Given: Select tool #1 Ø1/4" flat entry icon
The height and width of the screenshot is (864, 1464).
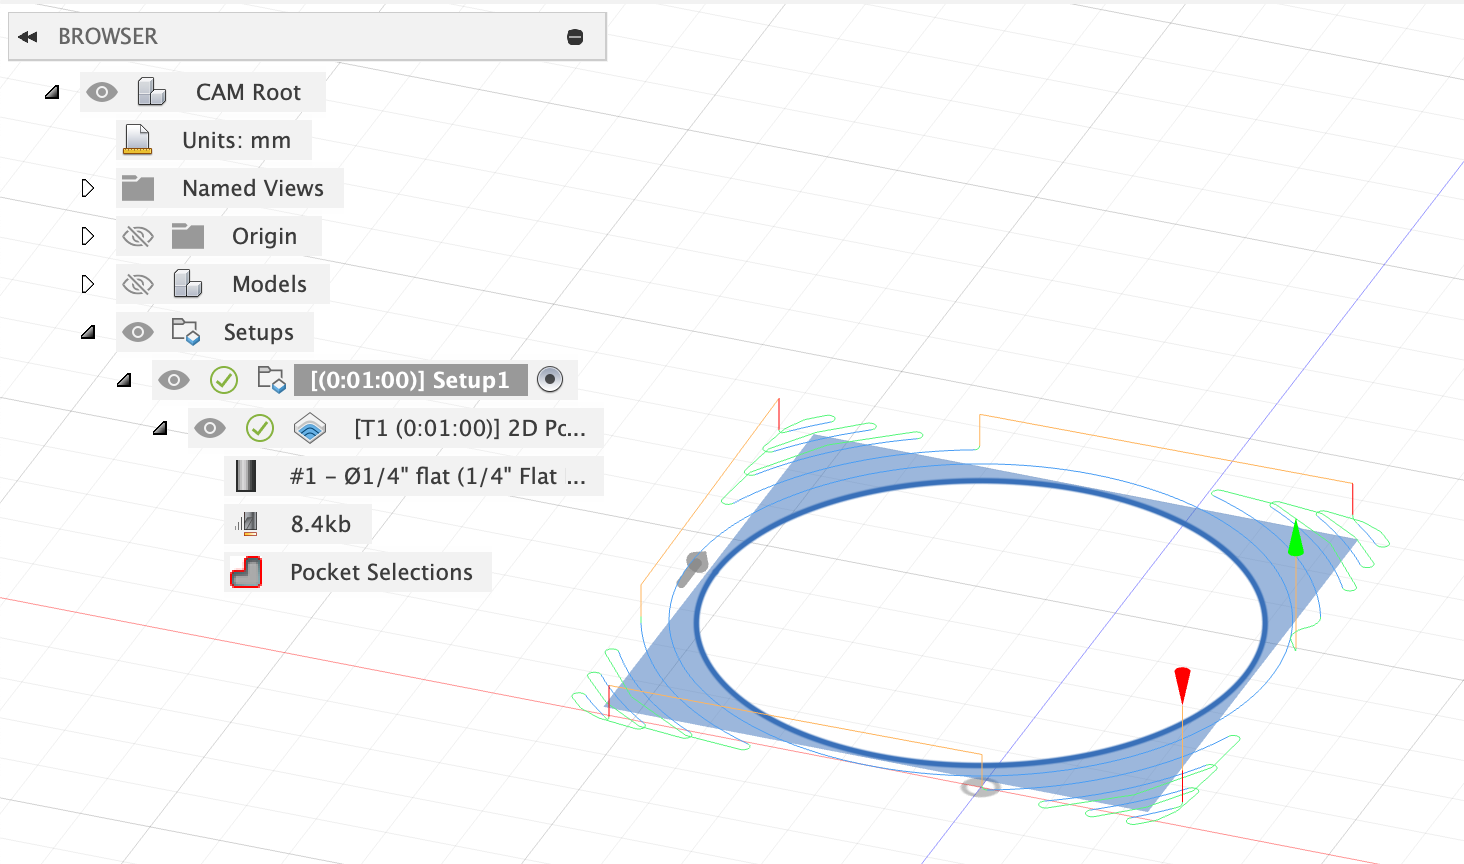Looking at the screenshot, I should (244, 475).
